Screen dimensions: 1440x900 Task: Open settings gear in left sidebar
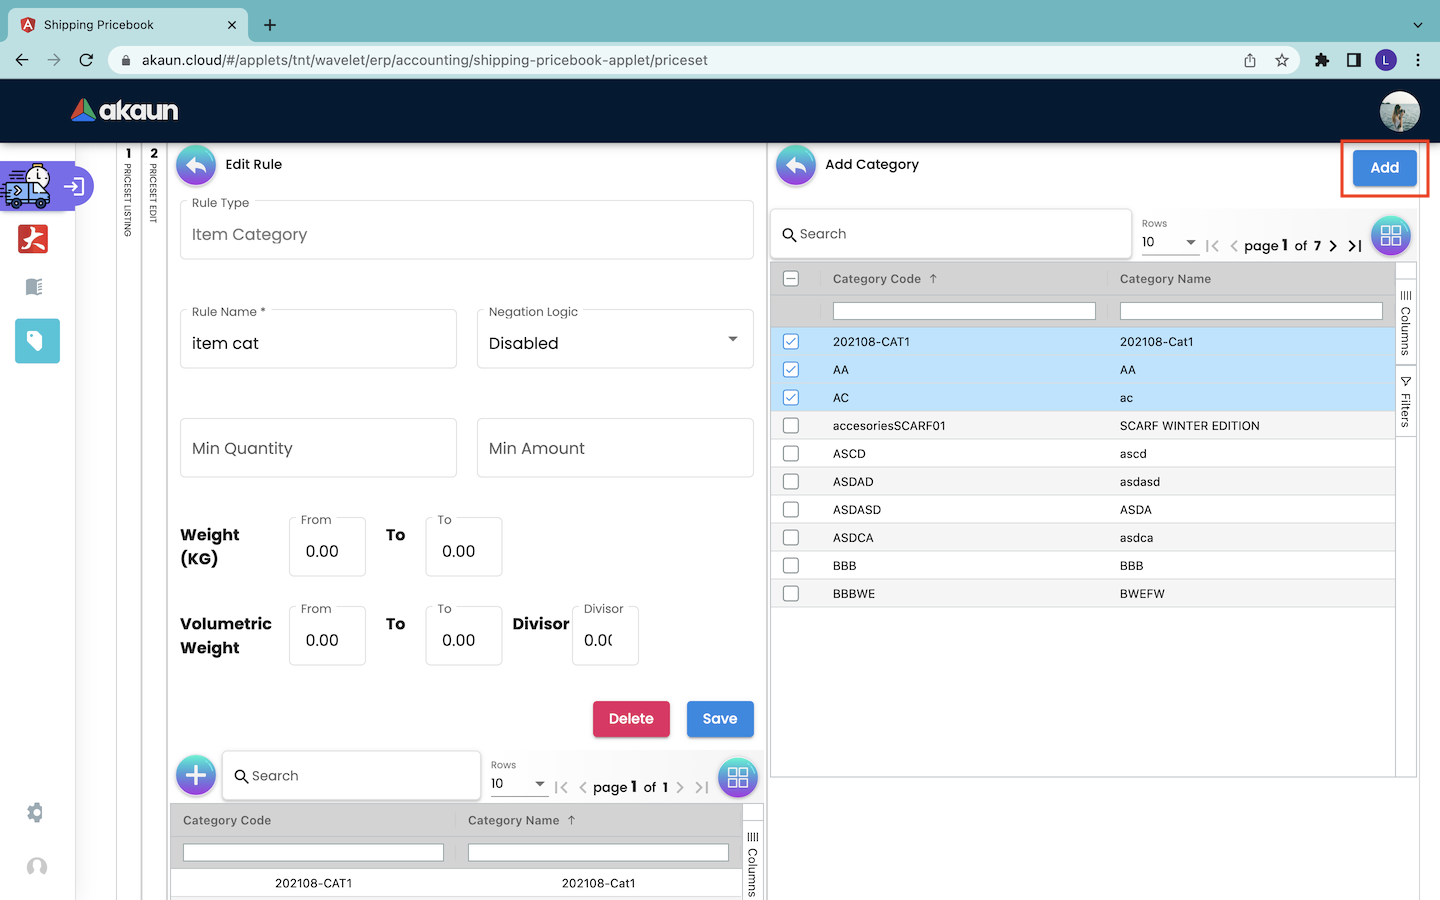pyautogui.click(x=35, y=812)
